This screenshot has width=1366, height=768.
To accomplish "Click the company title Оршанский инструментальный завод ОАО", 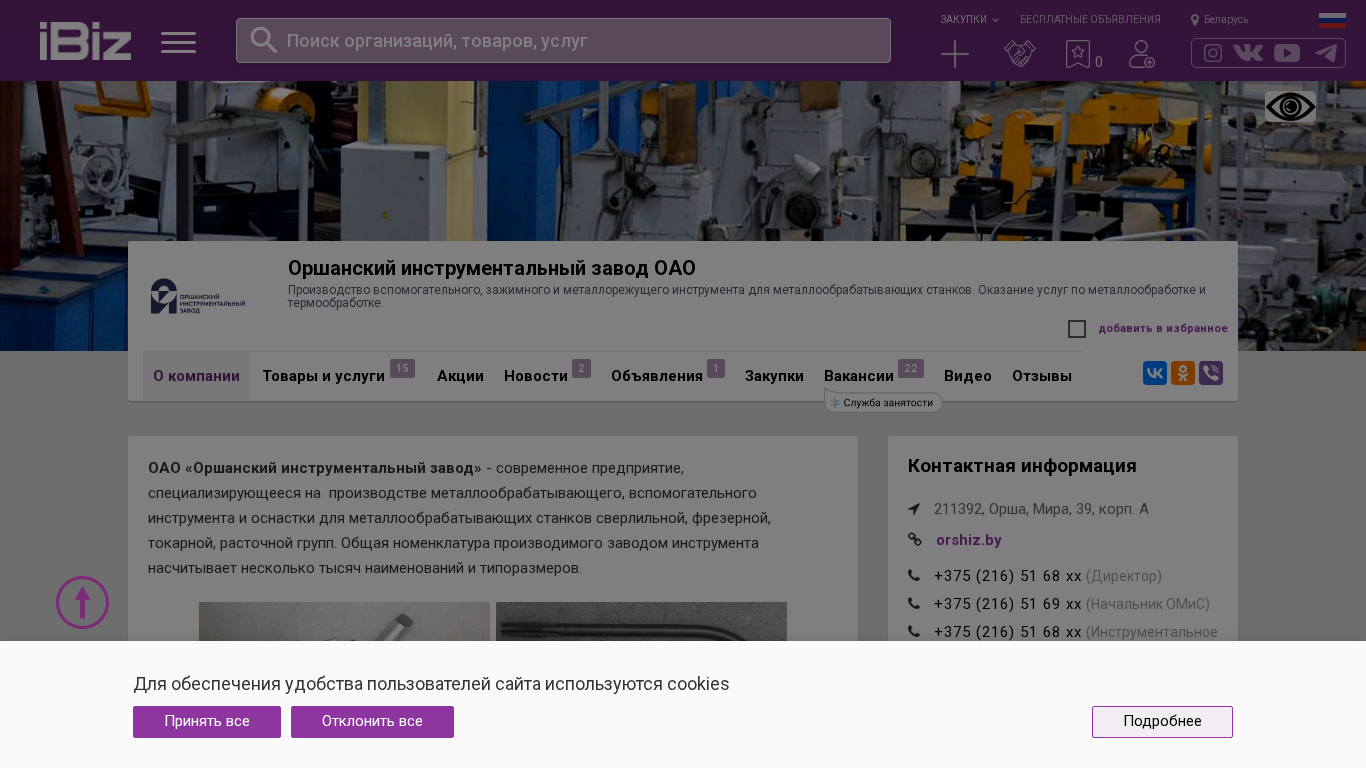I will coord(492,268).
